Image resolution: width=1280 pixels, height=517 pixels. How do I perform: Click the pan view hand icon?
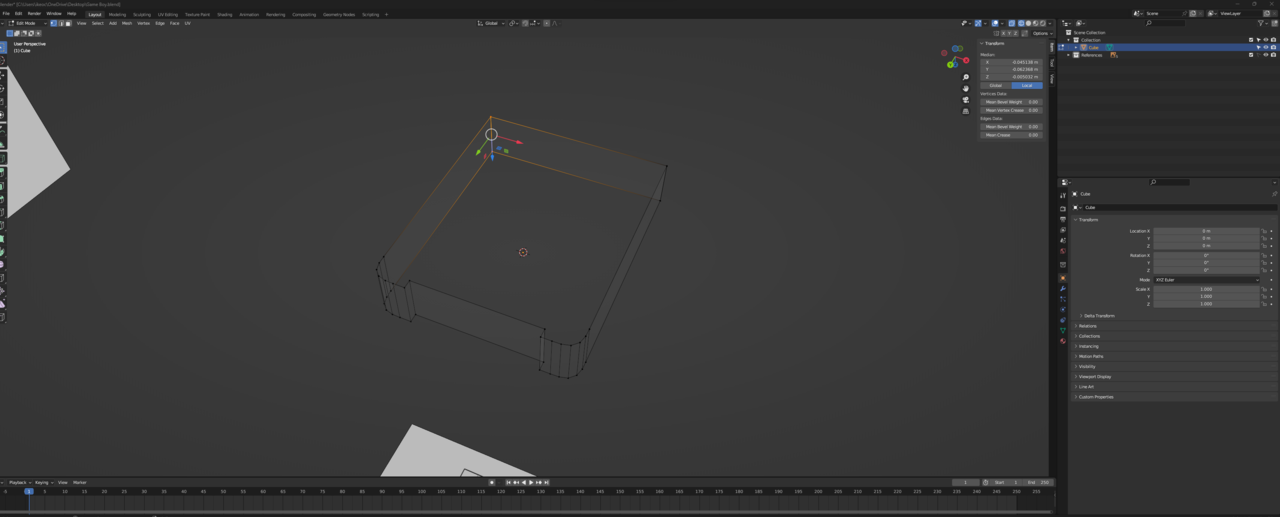pyautogui.click(x=966, y=88)
